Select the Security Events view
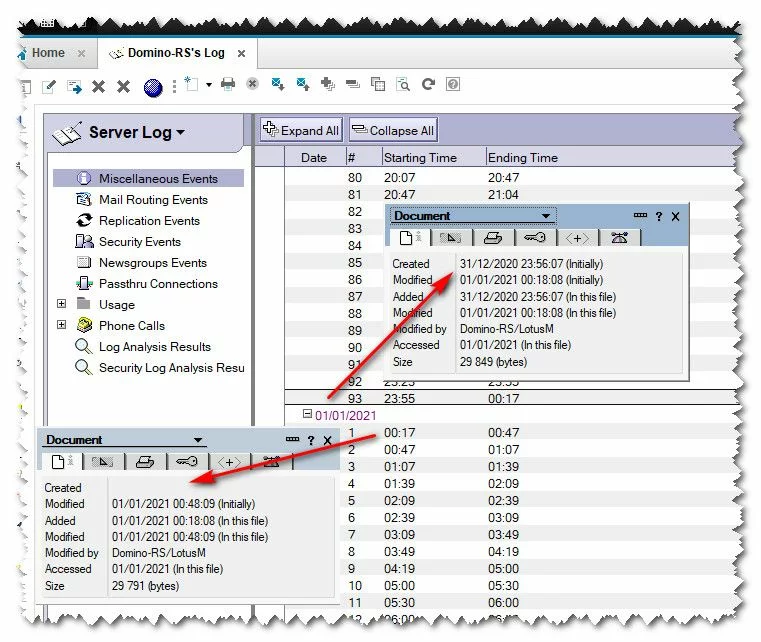Image resolution: width=761 pixels, height=642 pixels. coord(139,242)
